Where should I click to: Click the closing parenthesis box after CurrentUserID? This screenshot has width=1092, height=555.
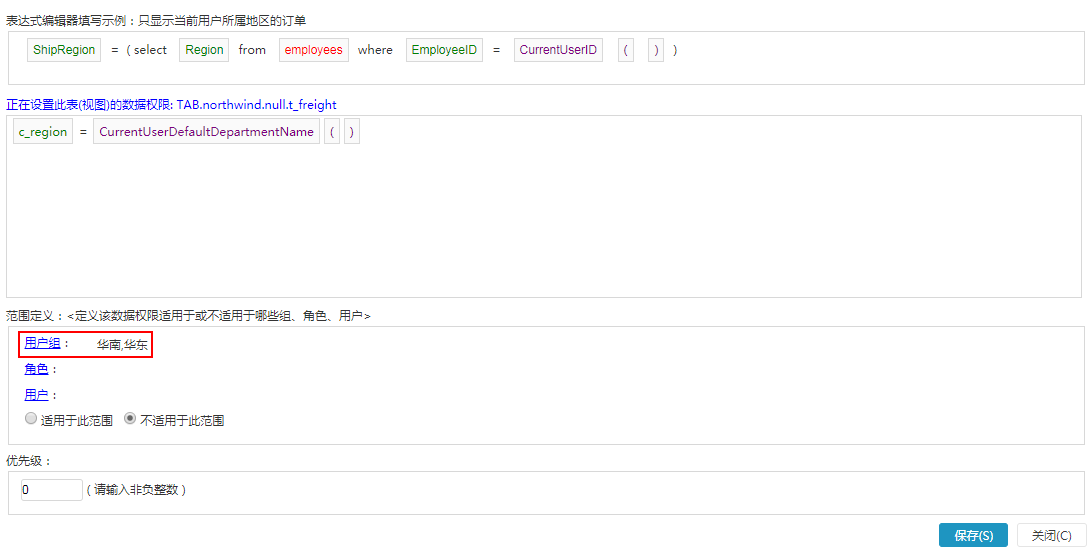656,50
